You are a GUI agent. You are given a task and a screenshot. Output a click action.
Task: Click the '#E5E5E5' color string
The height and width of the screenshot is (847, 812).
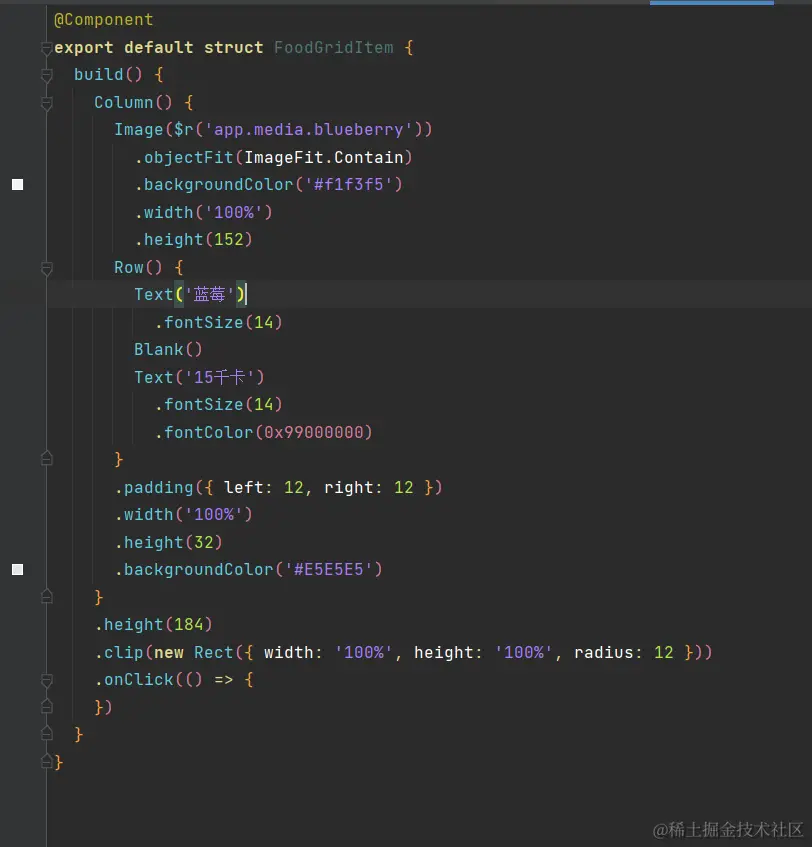pyautogui.click(x=329, y=569)
